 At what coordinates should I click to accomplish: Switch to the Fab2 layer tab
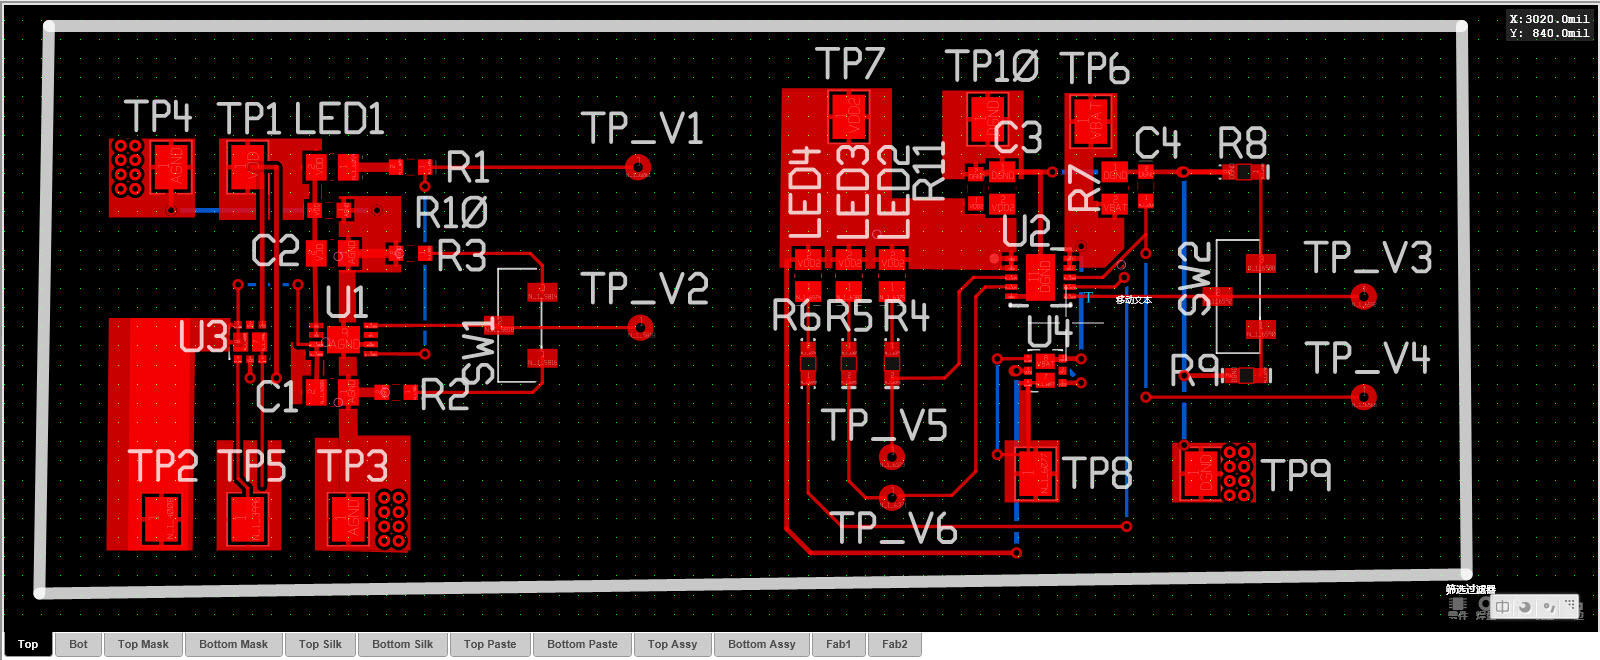[894, 644]
